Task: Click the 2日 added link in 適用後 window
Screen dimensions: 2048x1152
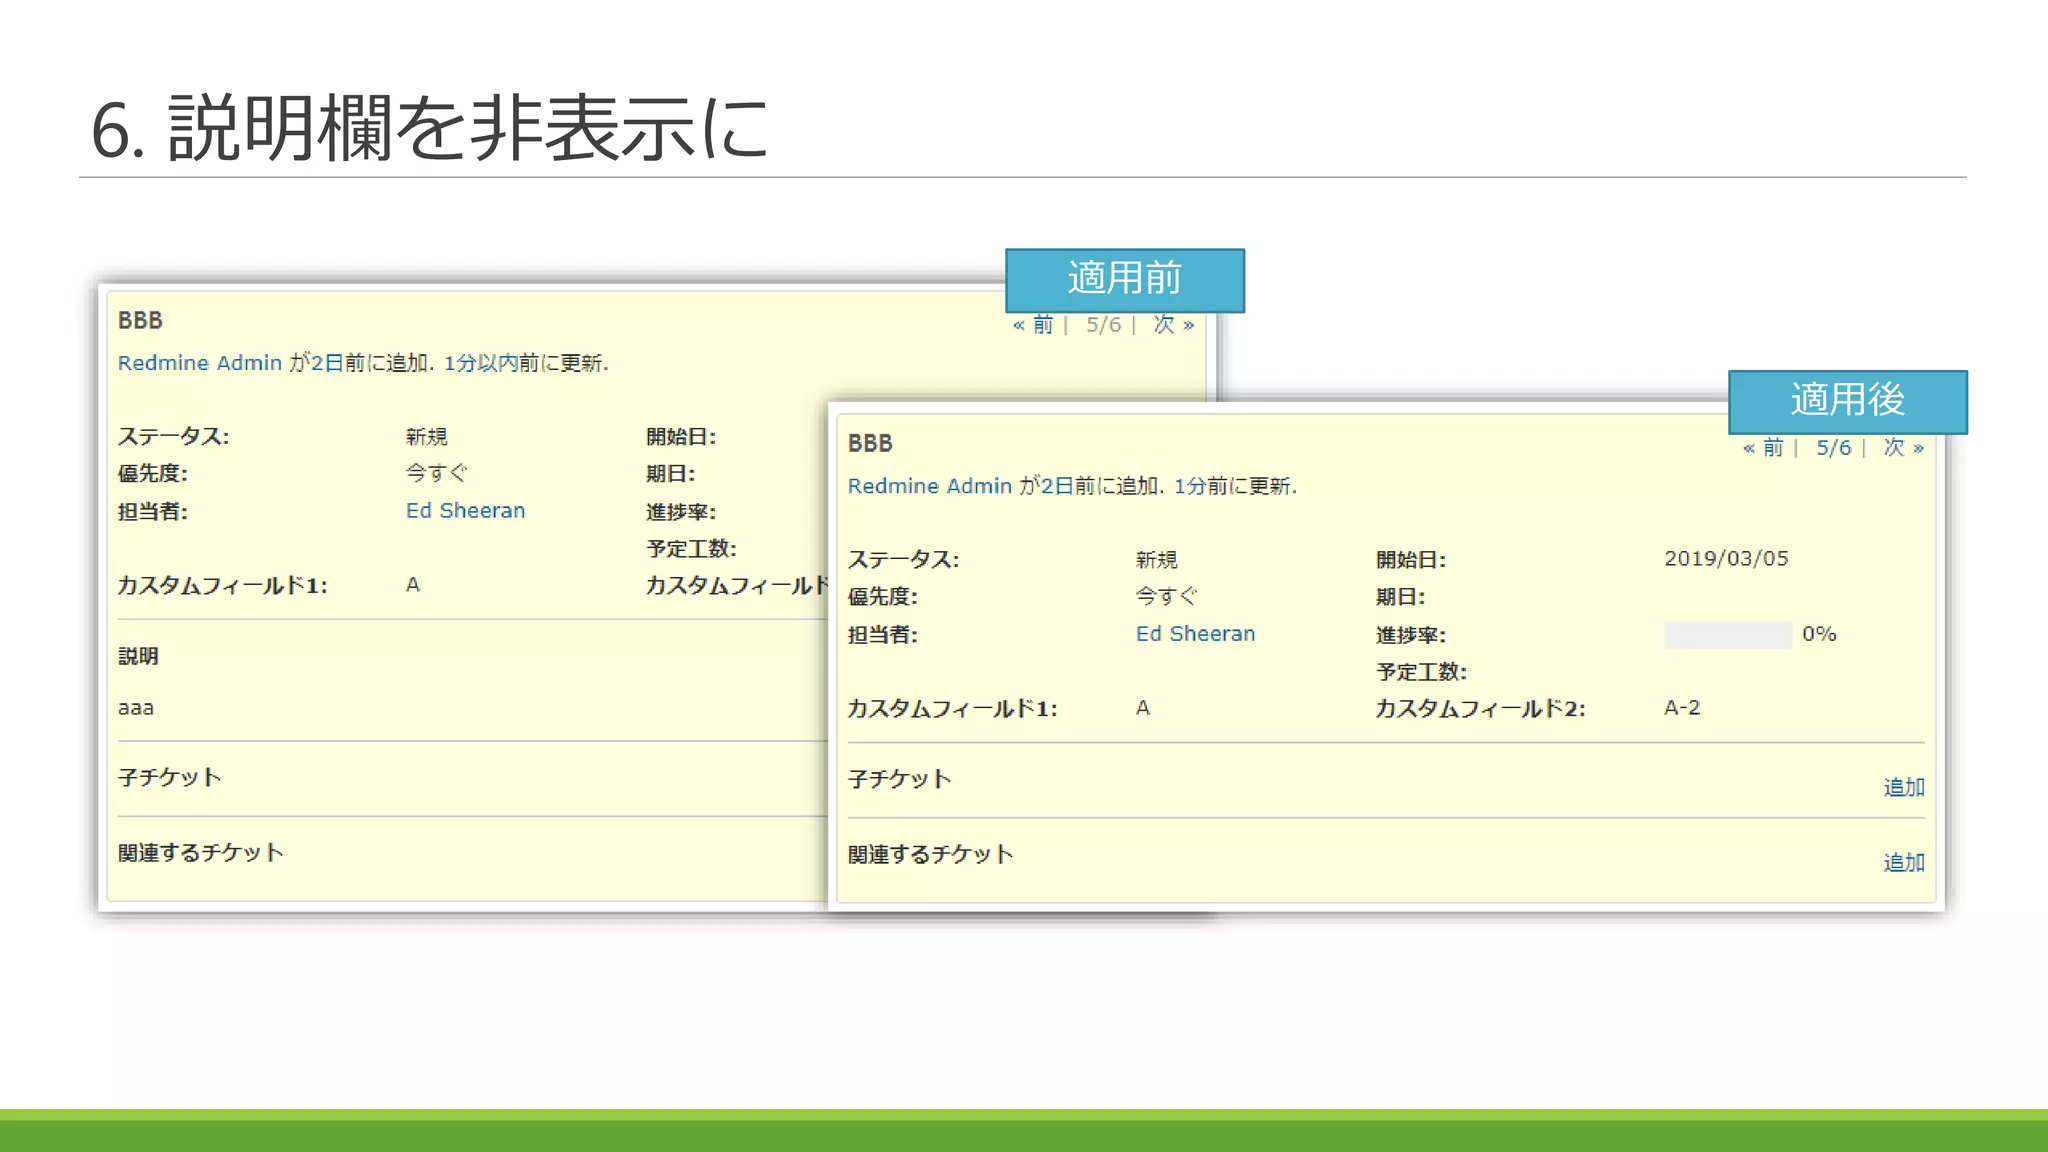Action: point(1057,486)
